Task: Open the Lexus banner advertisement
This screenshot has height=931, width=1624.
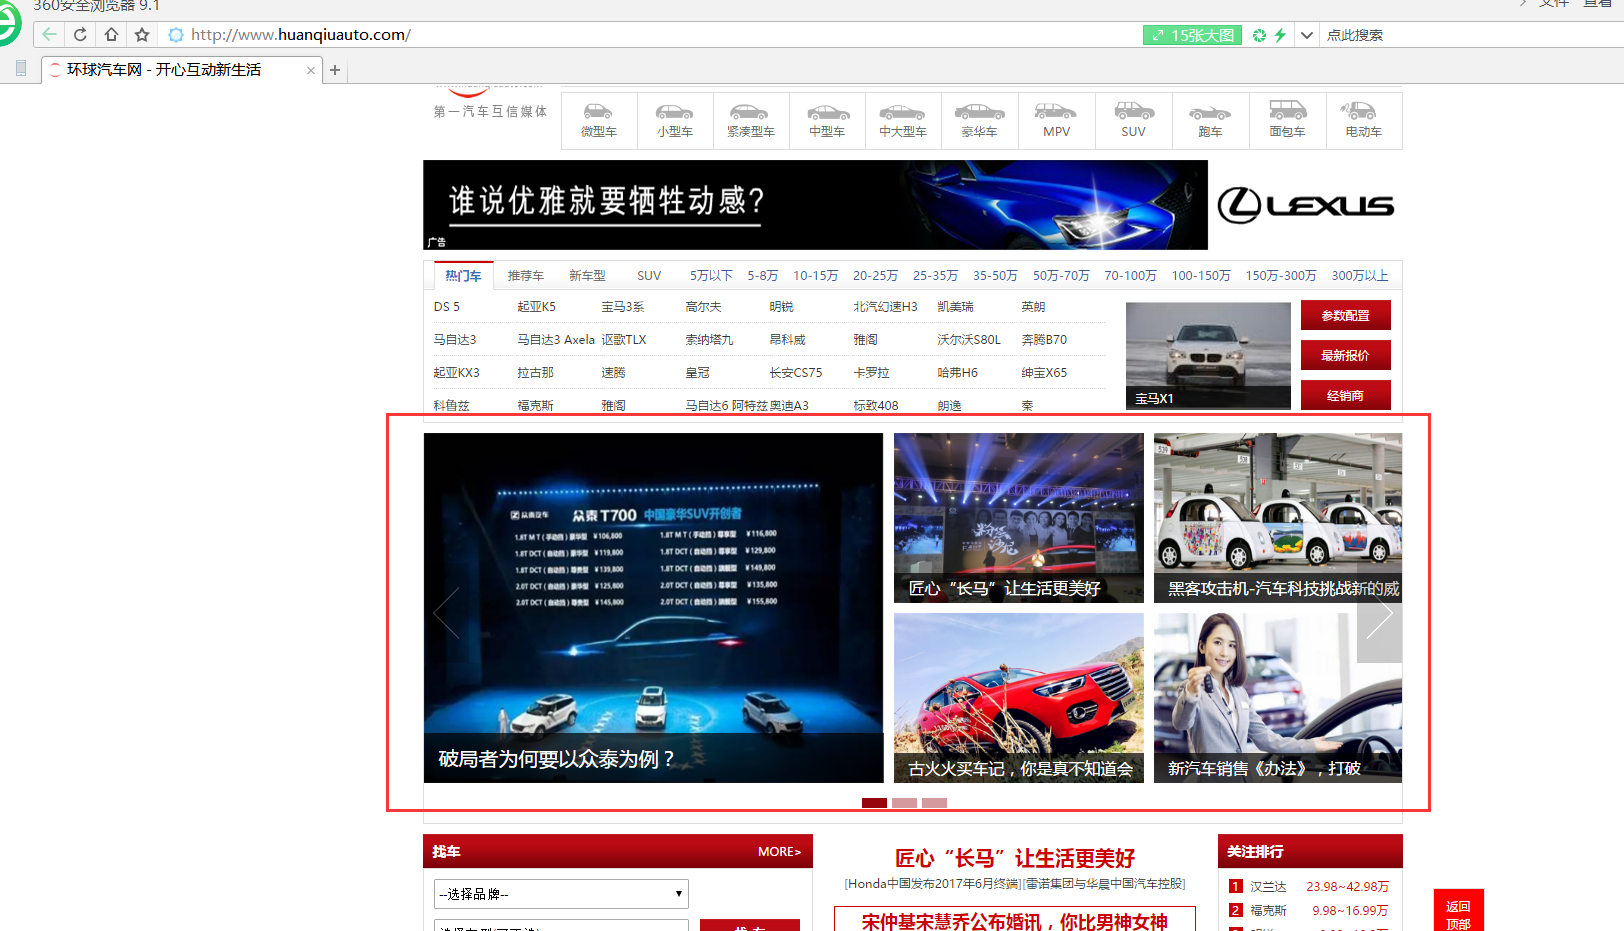Action: pyautogui.click(x=912, y=205)
